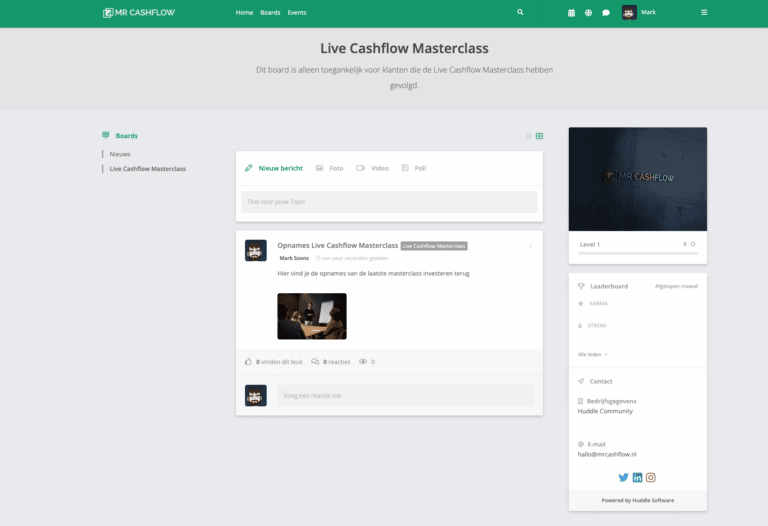Click the 'Mark' username in header

click(648, 12)
